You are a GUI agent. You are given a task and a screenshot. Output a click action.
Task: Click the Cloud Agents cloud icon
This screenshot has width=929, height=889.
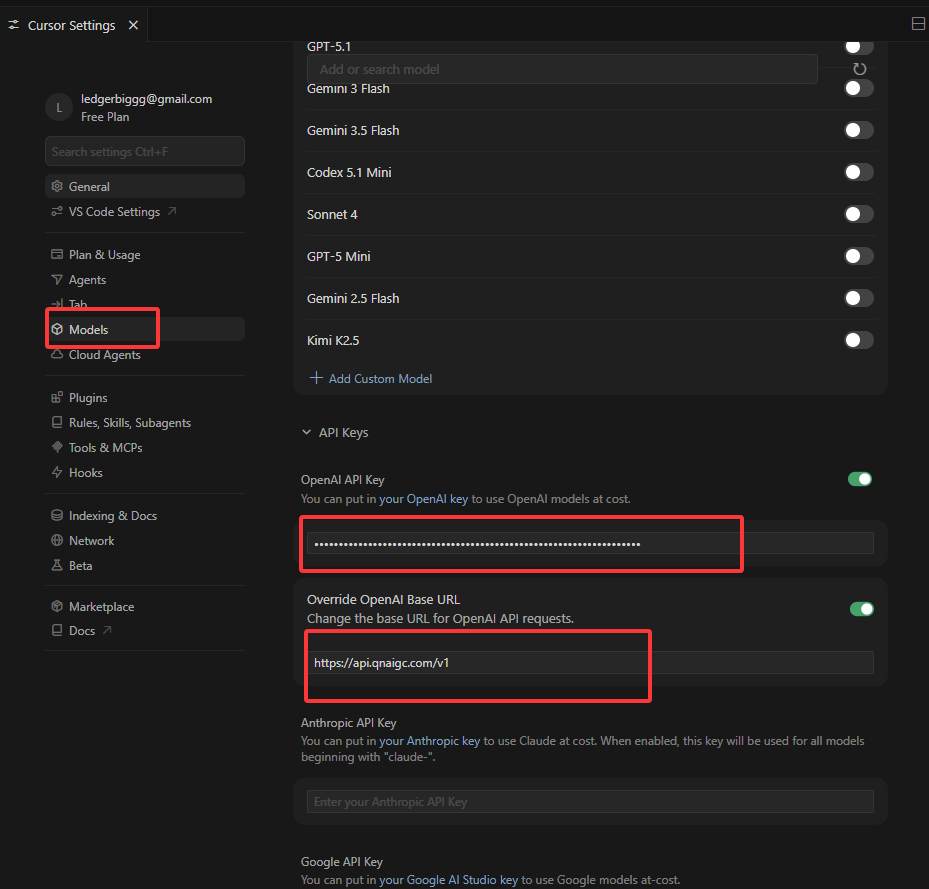point(57,354)
